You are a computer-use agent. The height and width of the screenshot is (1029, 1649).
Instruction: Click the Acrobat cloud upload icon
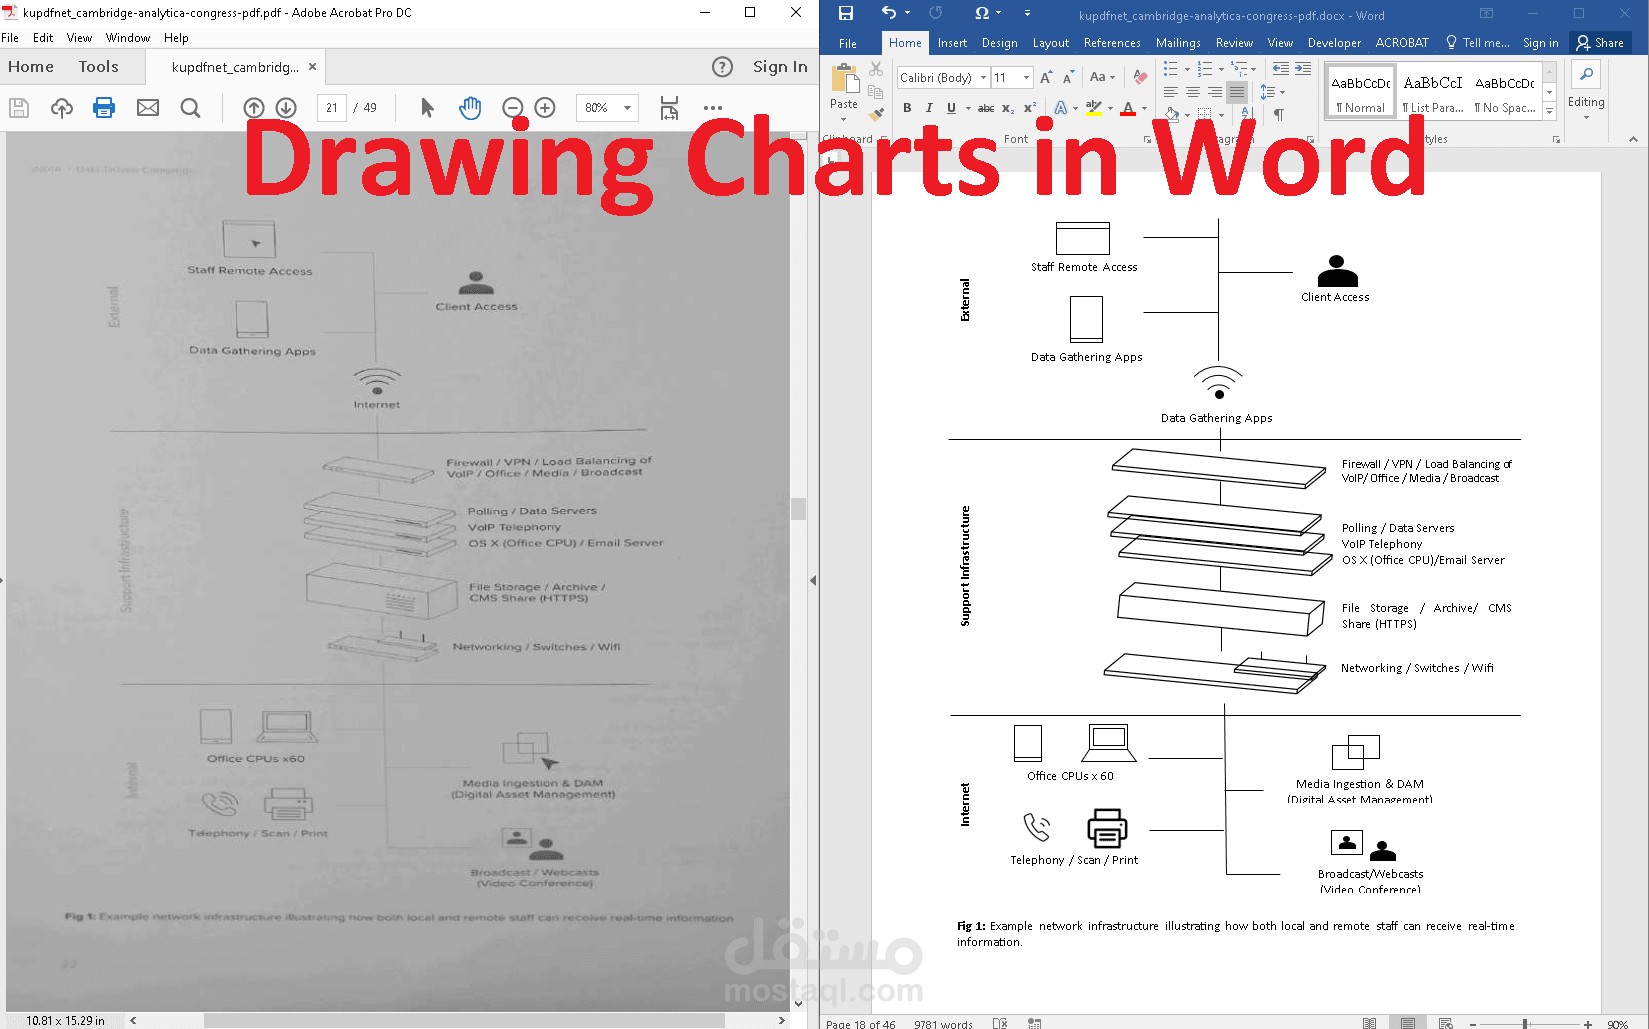click(x=62, y=108)
